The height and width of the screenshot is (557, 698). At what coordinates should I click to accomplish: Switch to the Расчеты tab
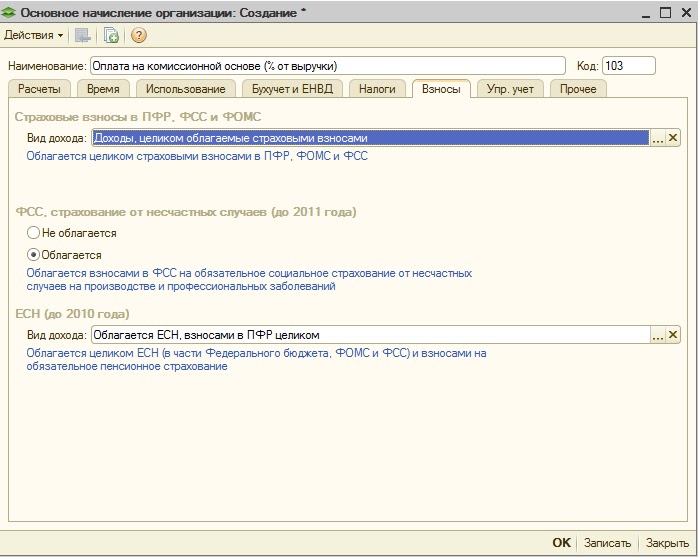[39, 89]
